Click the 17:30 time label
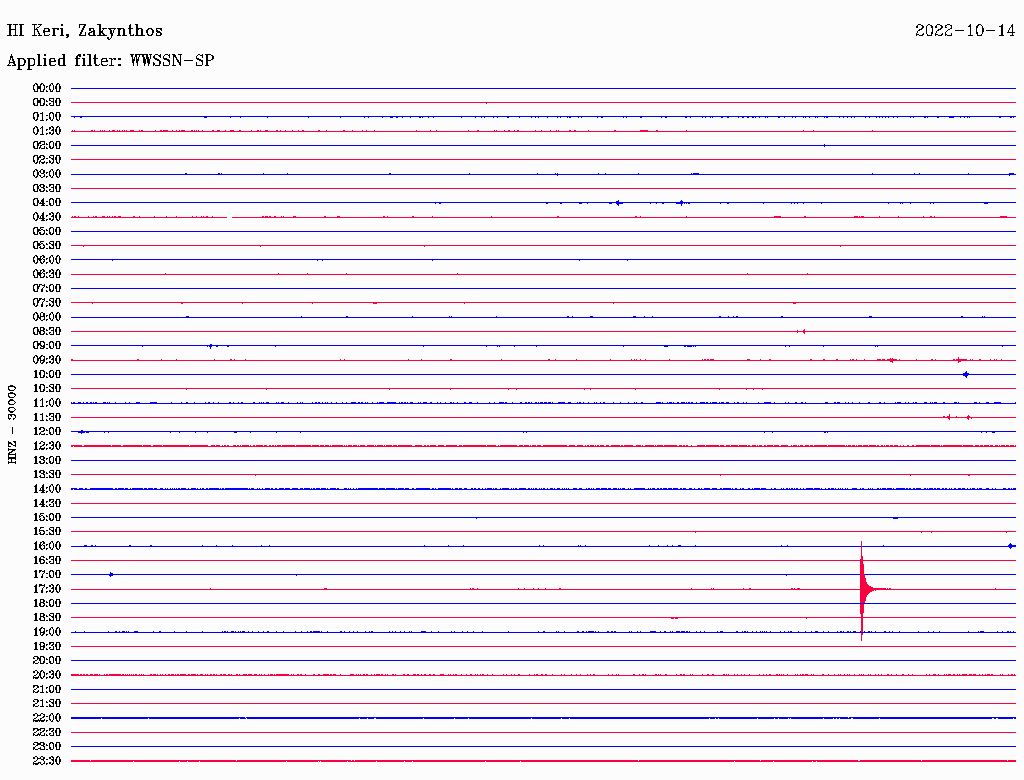The width and height of the screenshot is (1024, 780). pos(46,589)
